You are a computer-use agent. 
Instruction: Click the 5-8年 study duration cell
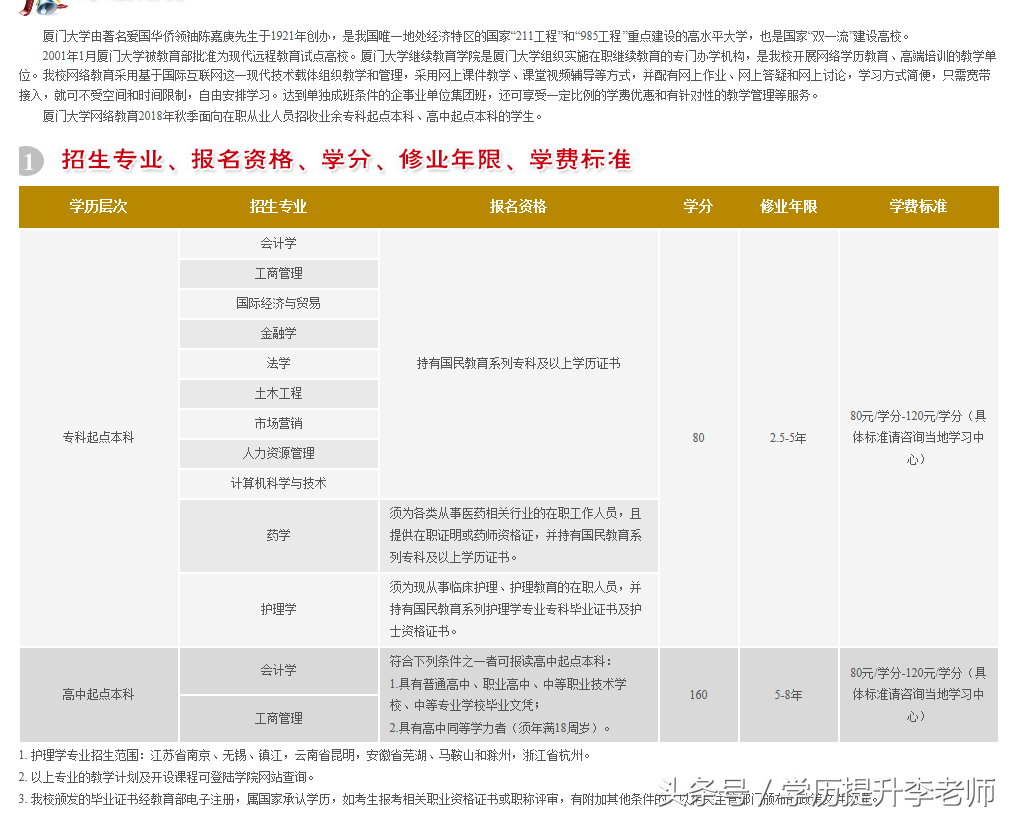point(788,695)
